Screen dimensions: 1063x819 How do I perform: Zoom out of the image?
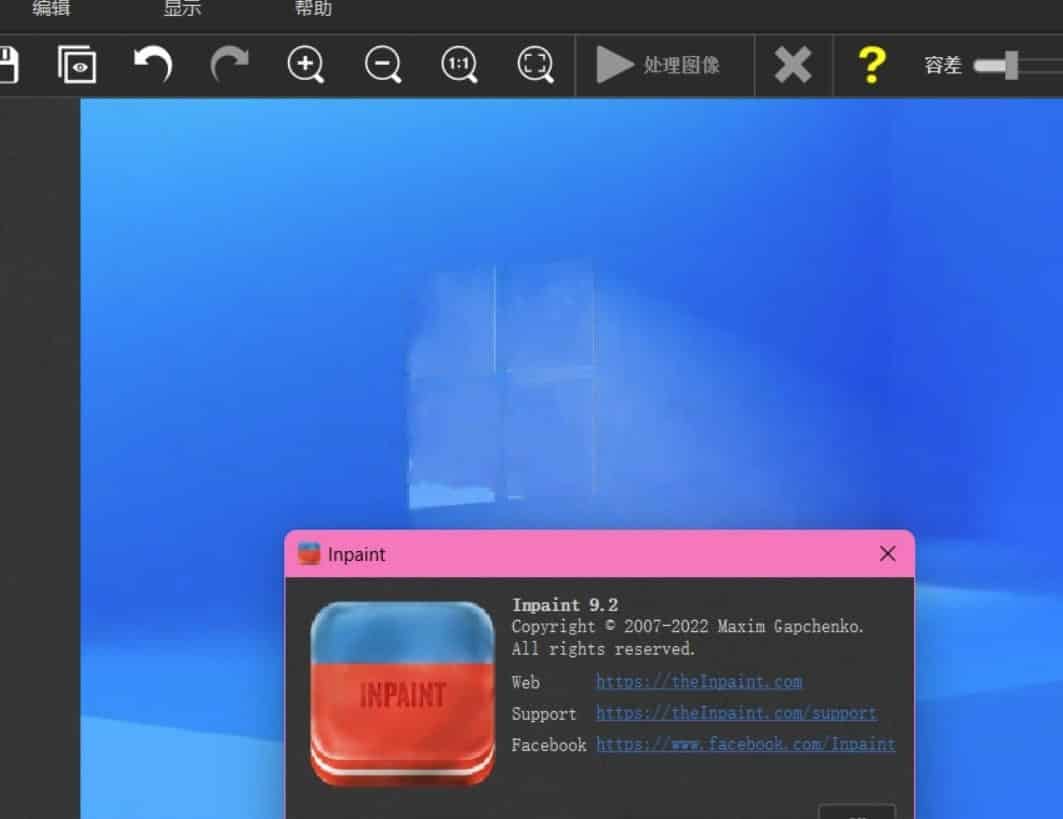pyautogui.click(x=382, y=64)
